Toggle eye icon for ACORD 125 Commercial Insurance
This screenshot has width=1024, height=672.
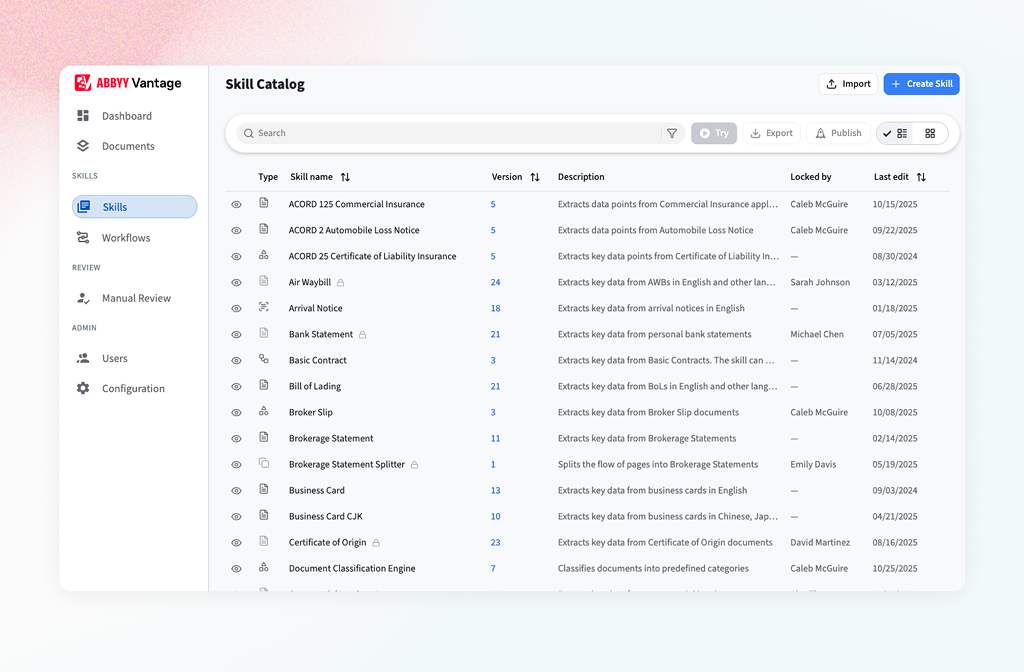[x=237, y=204]
